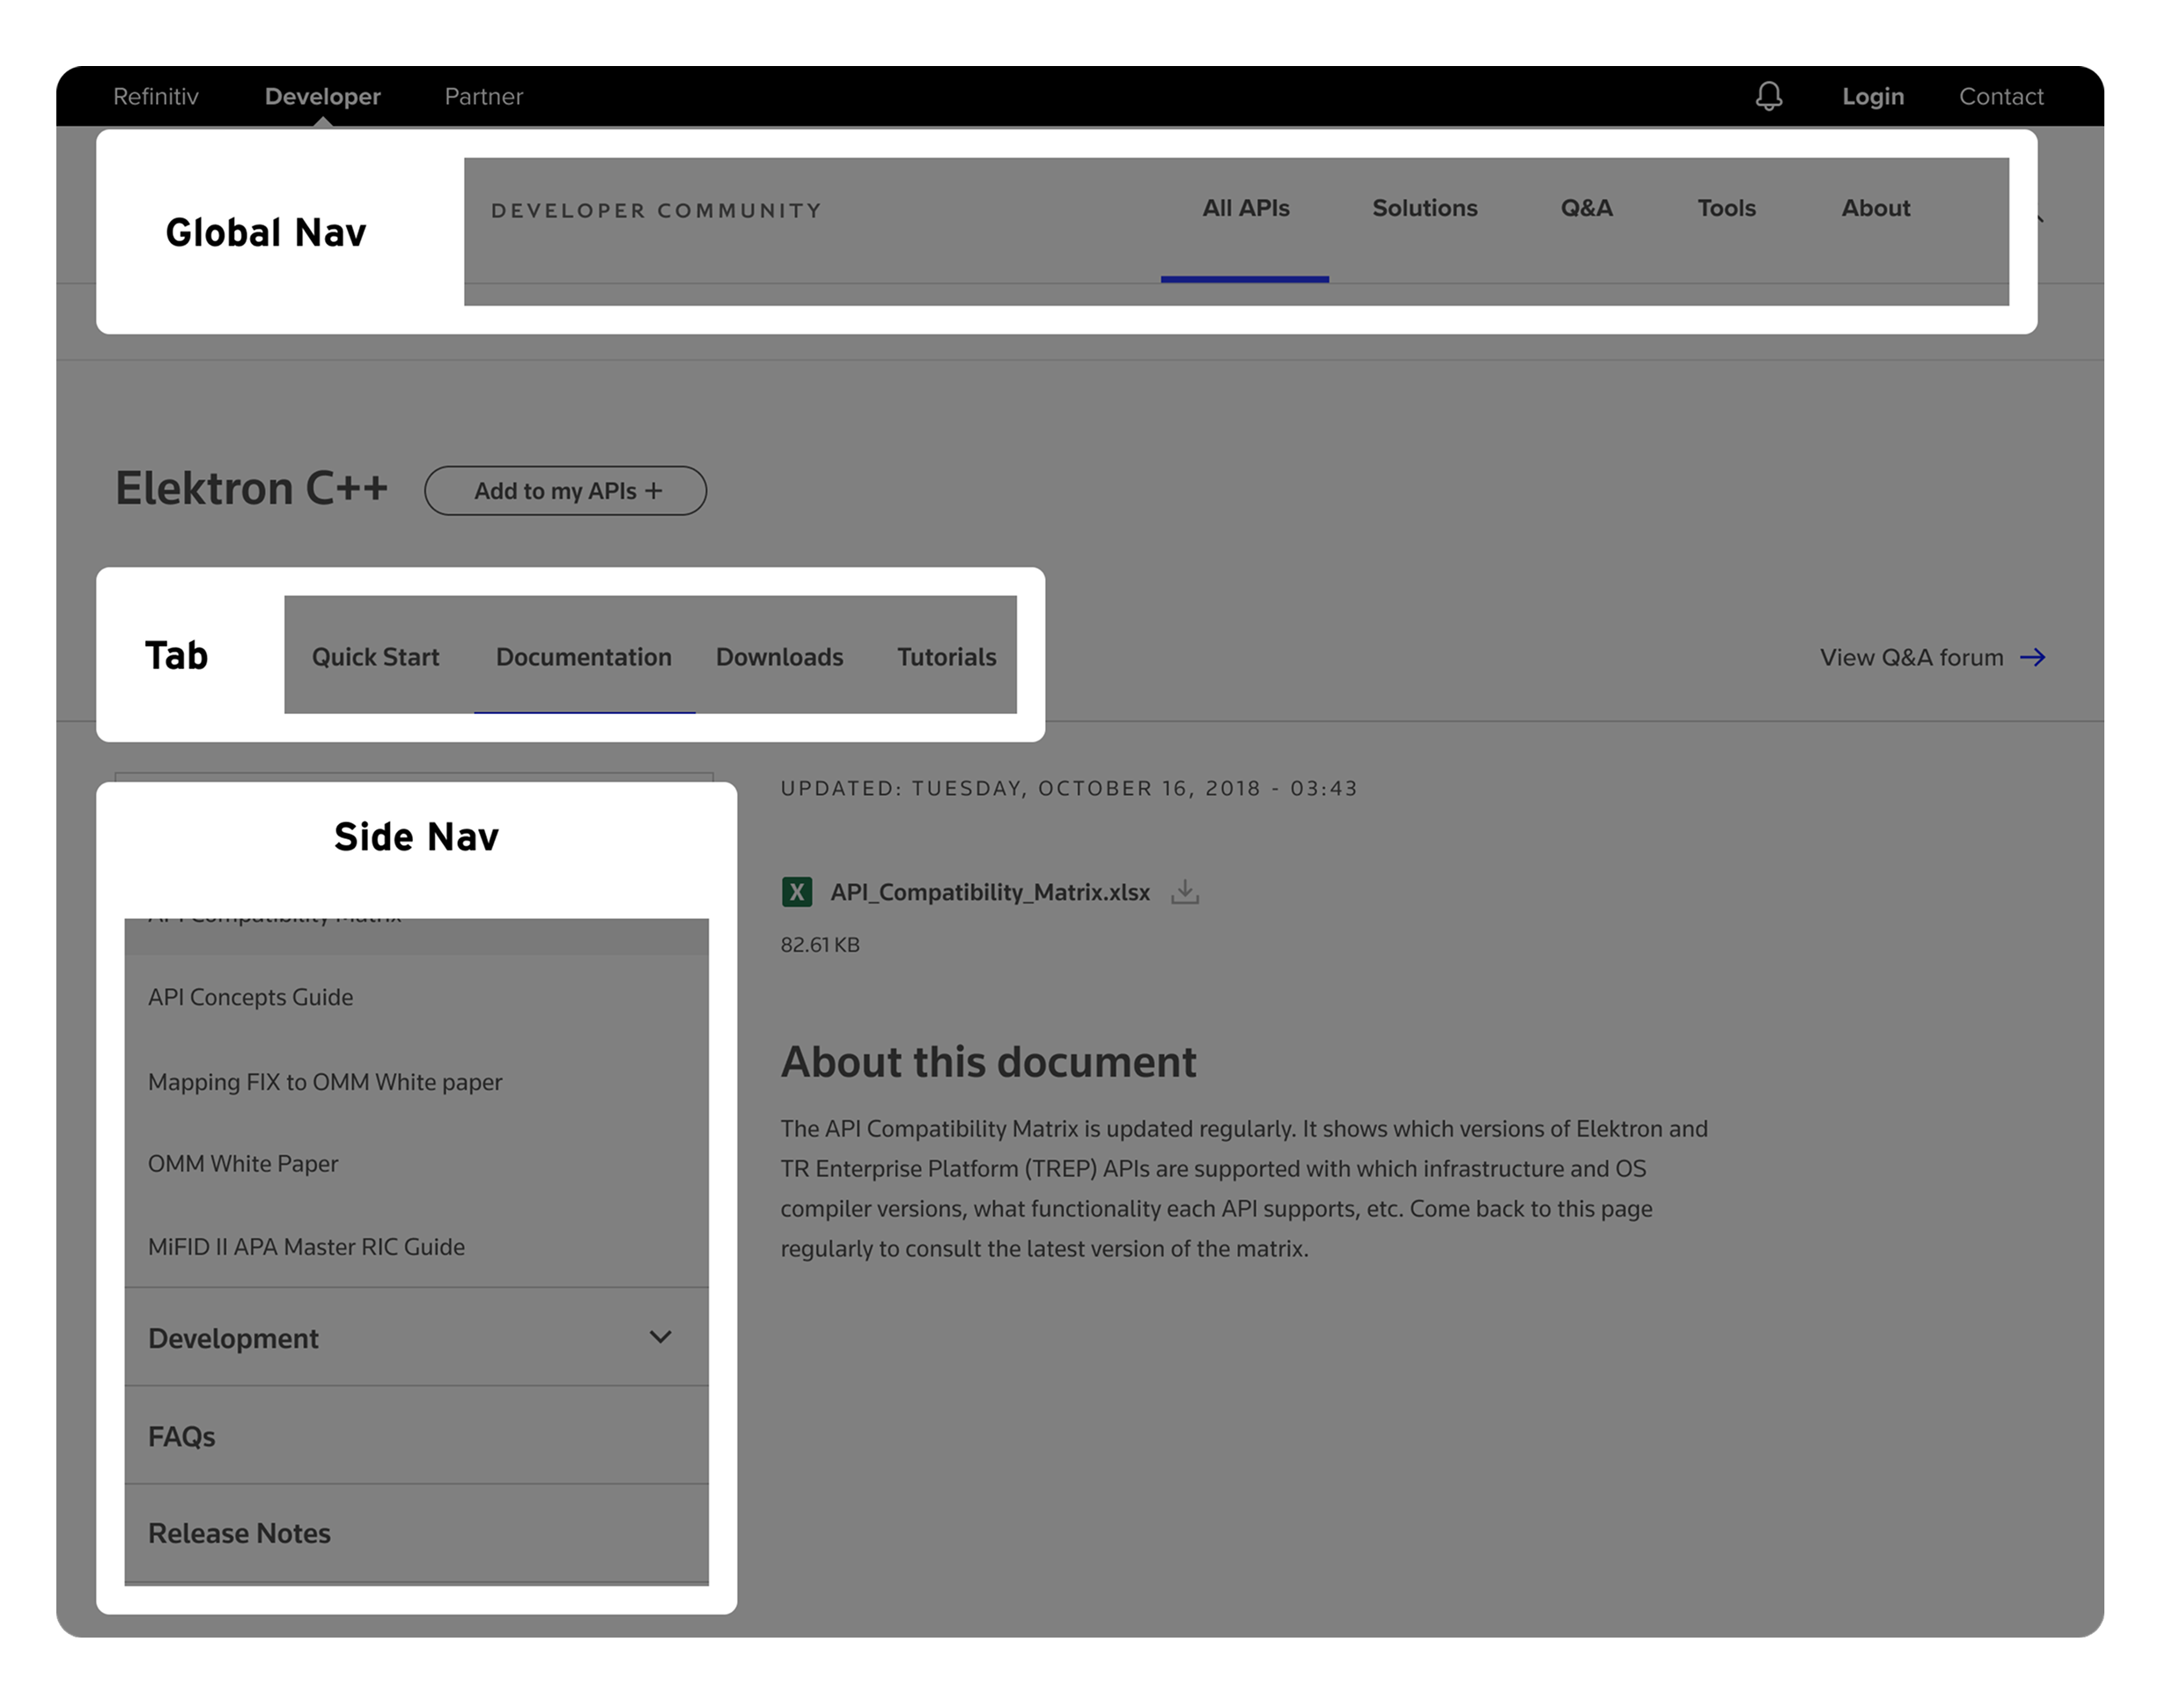Click the Login link
Image resolution: width=2166 pixels, height=1708 pixels.
[x=1873, y=96]
